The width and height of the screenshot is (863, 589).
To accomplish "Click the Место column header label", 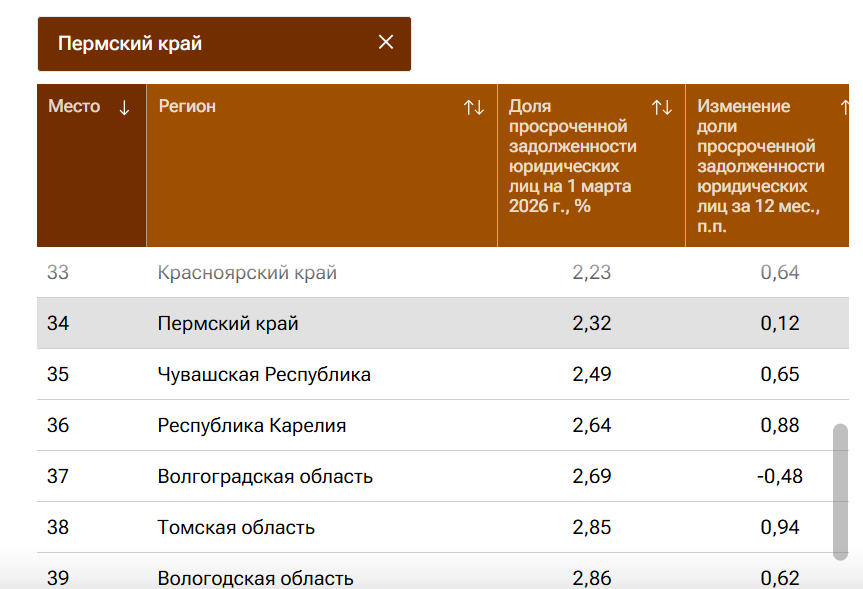I will click(74, 107).
